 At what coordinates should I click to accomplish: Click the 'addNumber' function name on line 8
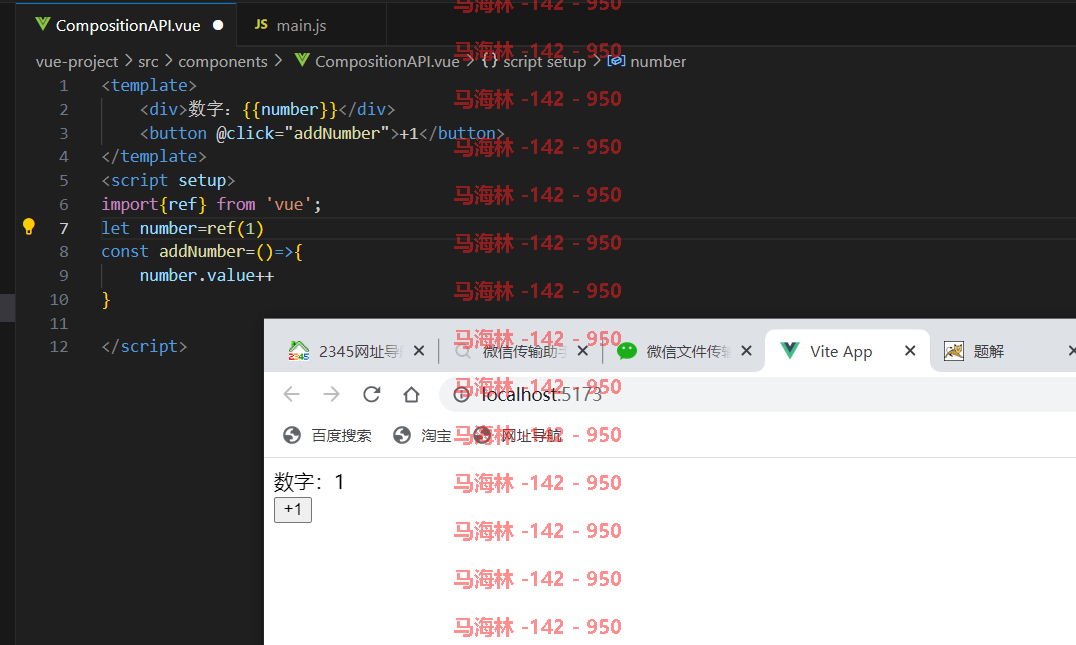tap(202, 252)
